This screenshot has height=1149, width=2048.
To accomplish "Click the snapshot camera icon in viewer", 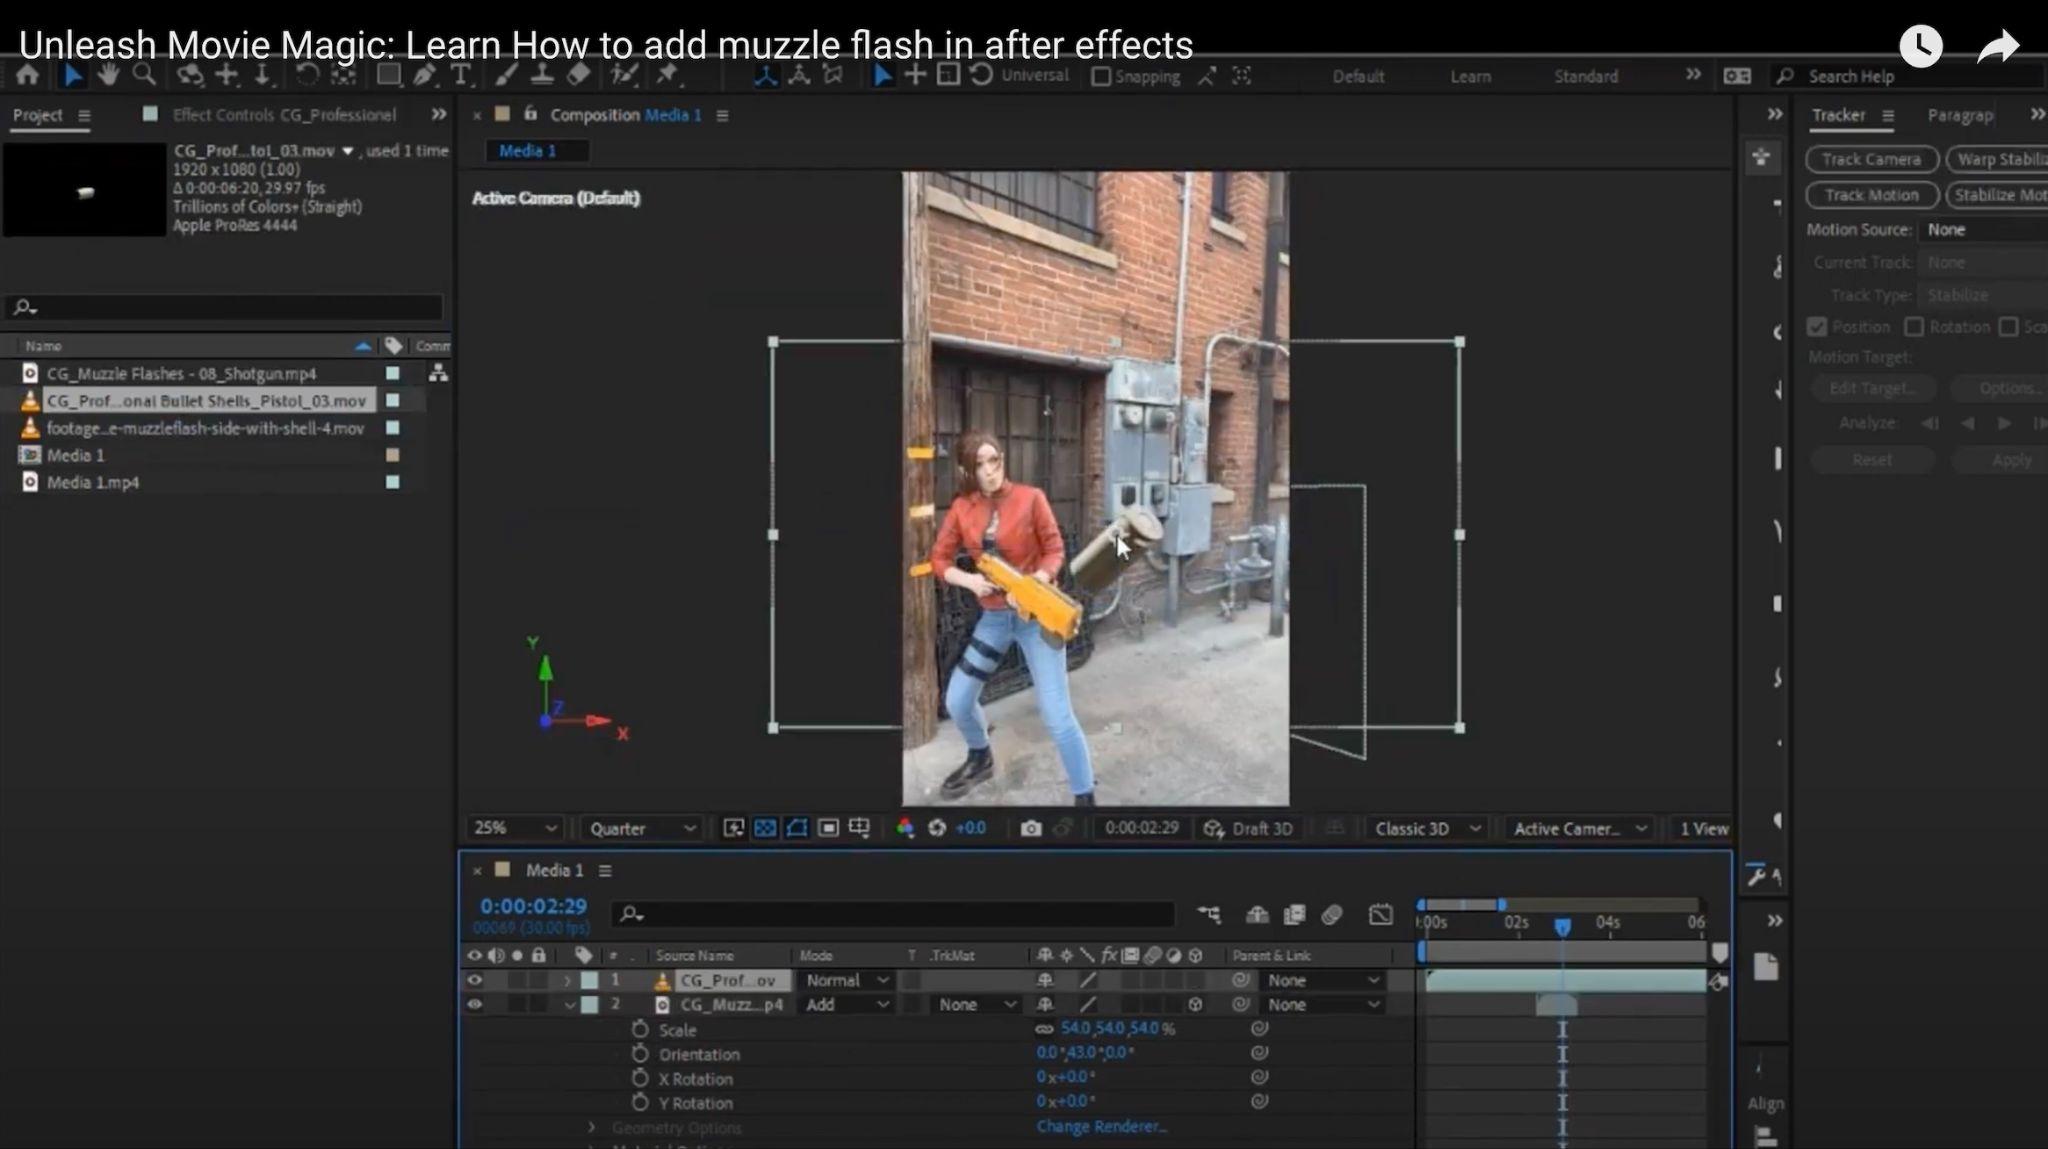I will (1031, 828).
